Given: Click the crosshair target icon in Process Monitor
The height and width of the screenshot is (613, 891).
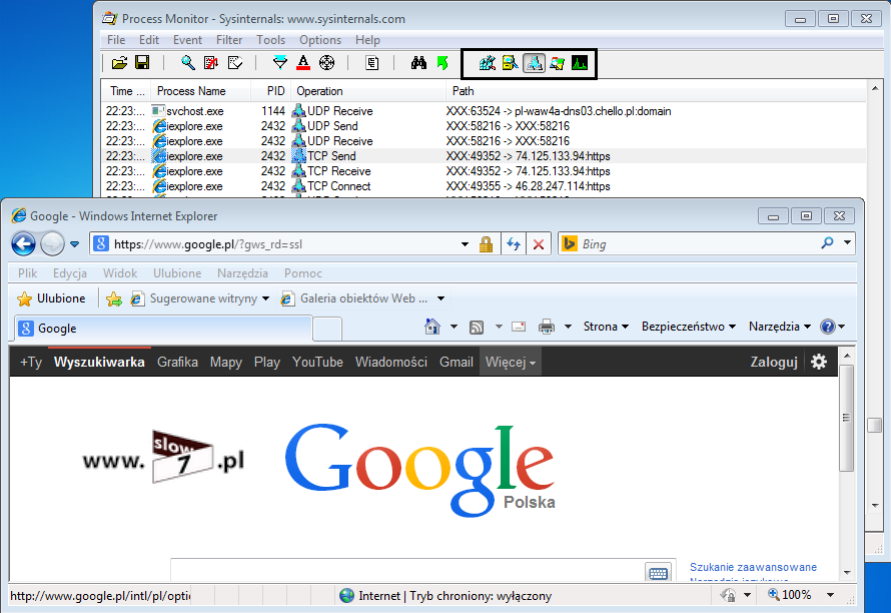Looking at the screenshot, I should tap(327, 62).
